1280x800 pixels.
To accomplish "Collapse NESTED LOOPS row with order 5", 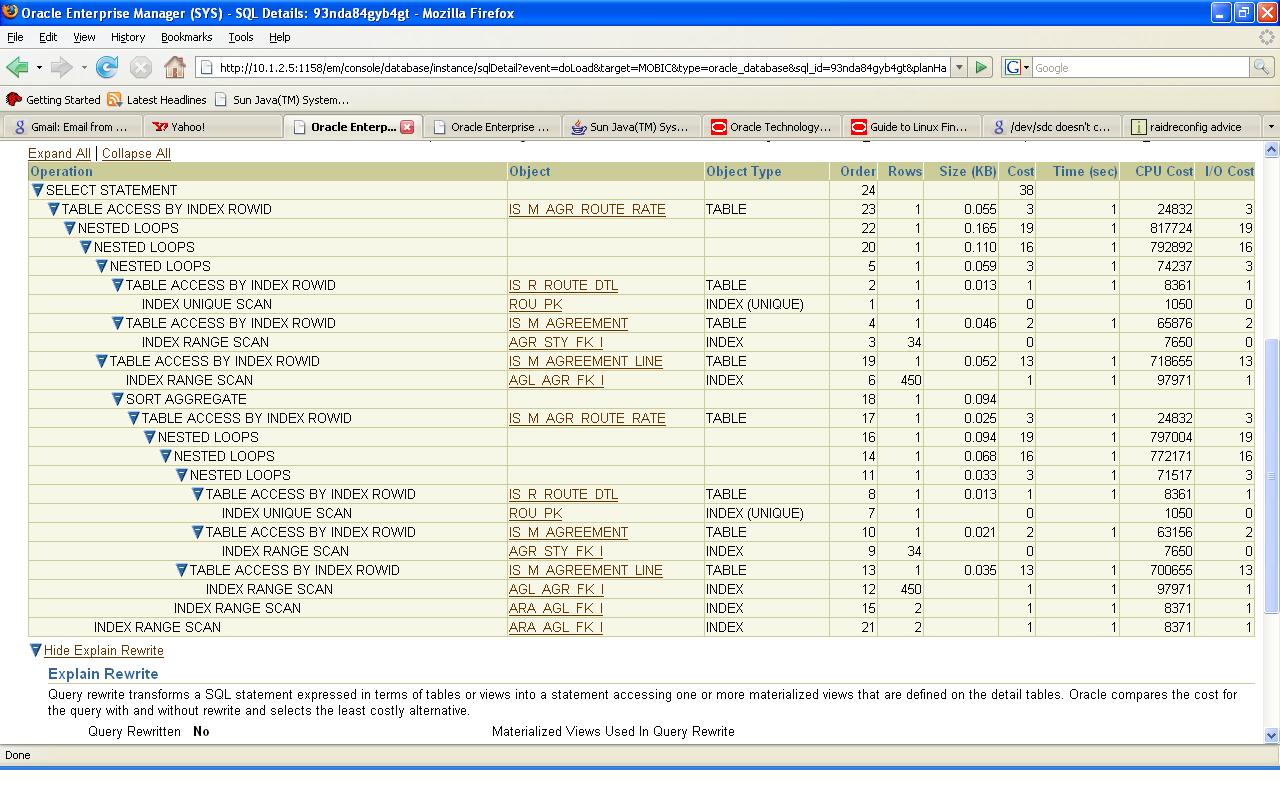I will (x=101, y=266).
